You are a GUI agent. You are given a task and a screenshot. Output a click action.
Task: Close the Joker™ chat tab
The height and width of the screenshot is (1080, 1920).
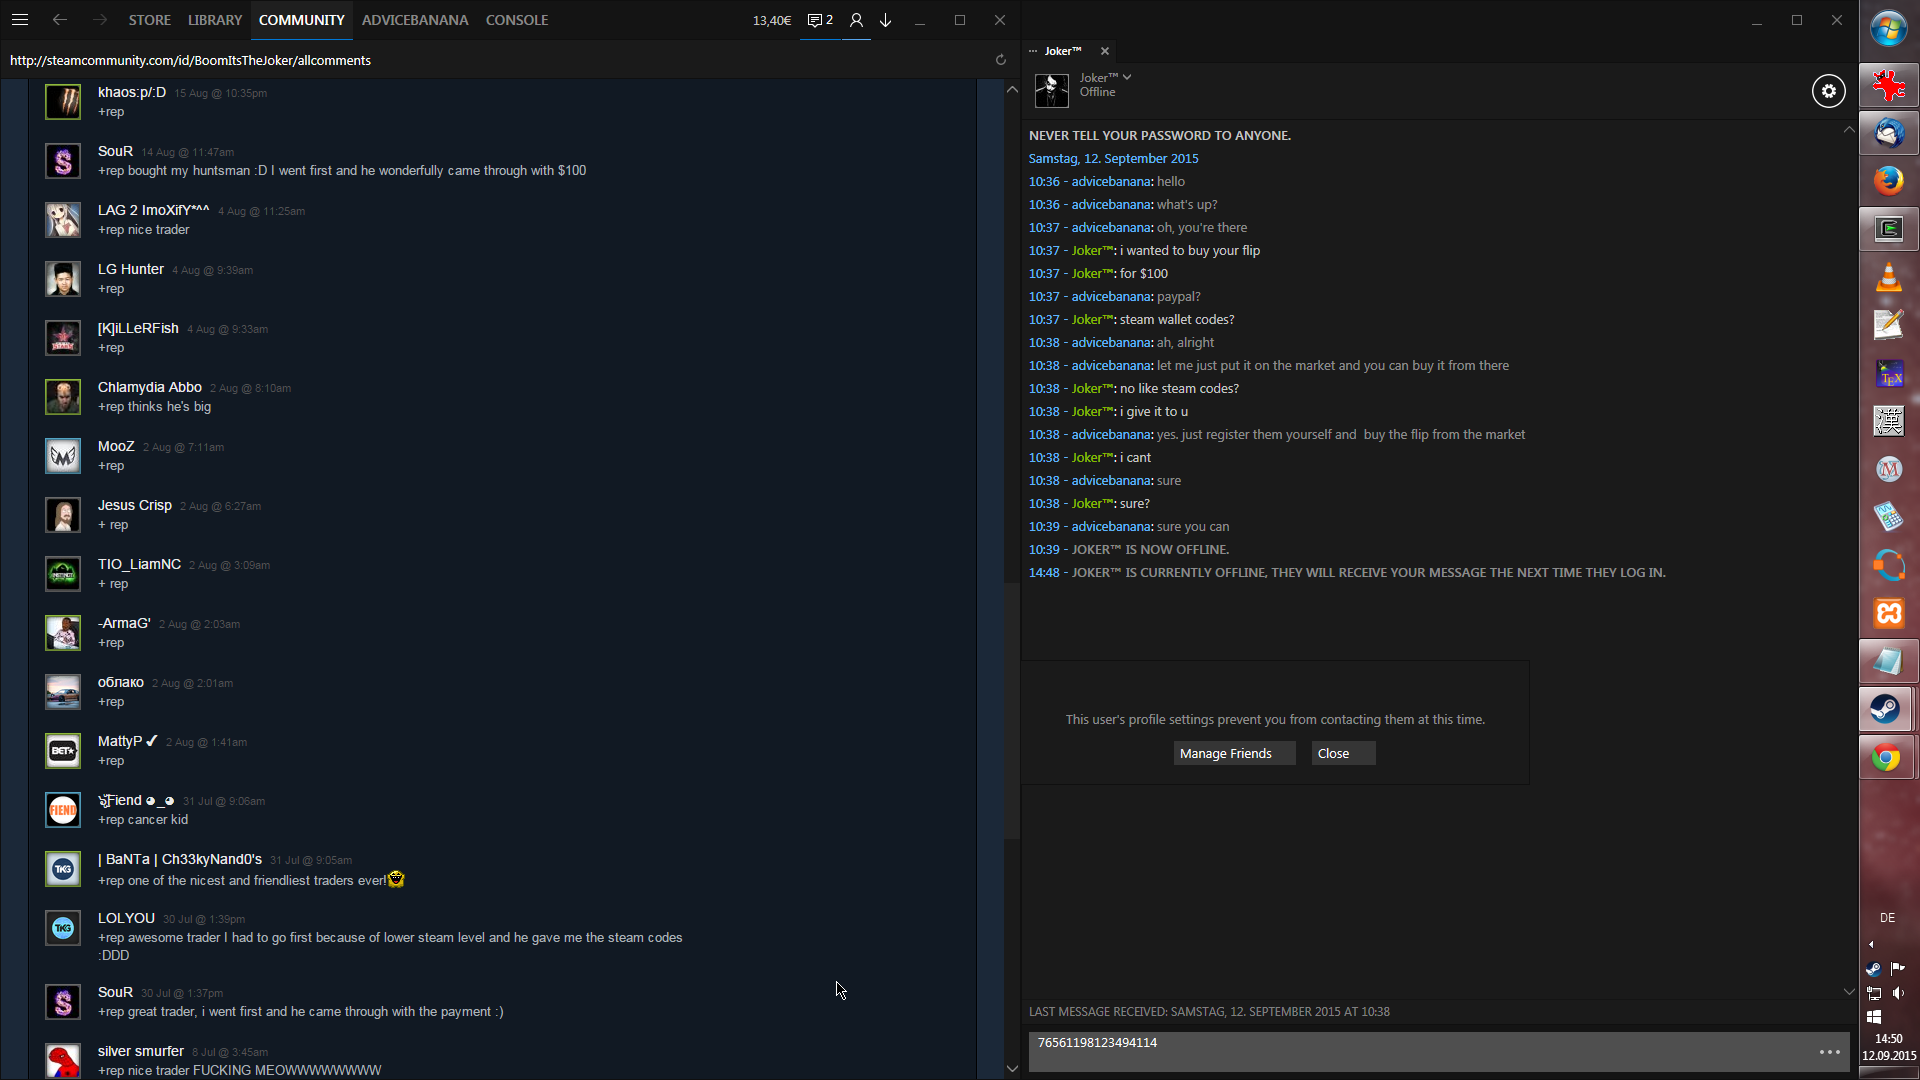click(1105, 51)
